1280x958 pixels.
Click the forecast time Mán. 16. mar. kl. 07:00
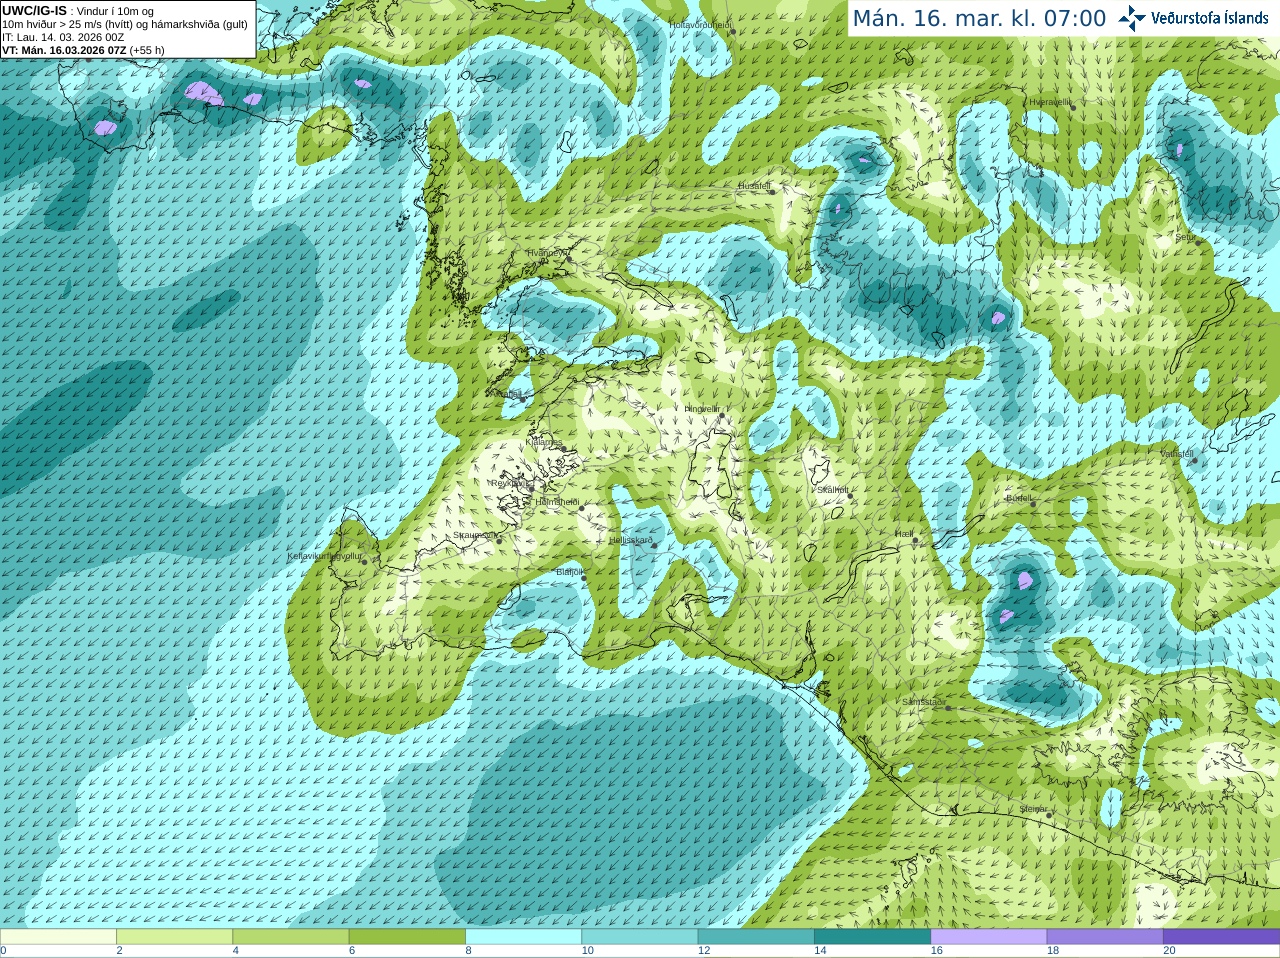[979, 19]
